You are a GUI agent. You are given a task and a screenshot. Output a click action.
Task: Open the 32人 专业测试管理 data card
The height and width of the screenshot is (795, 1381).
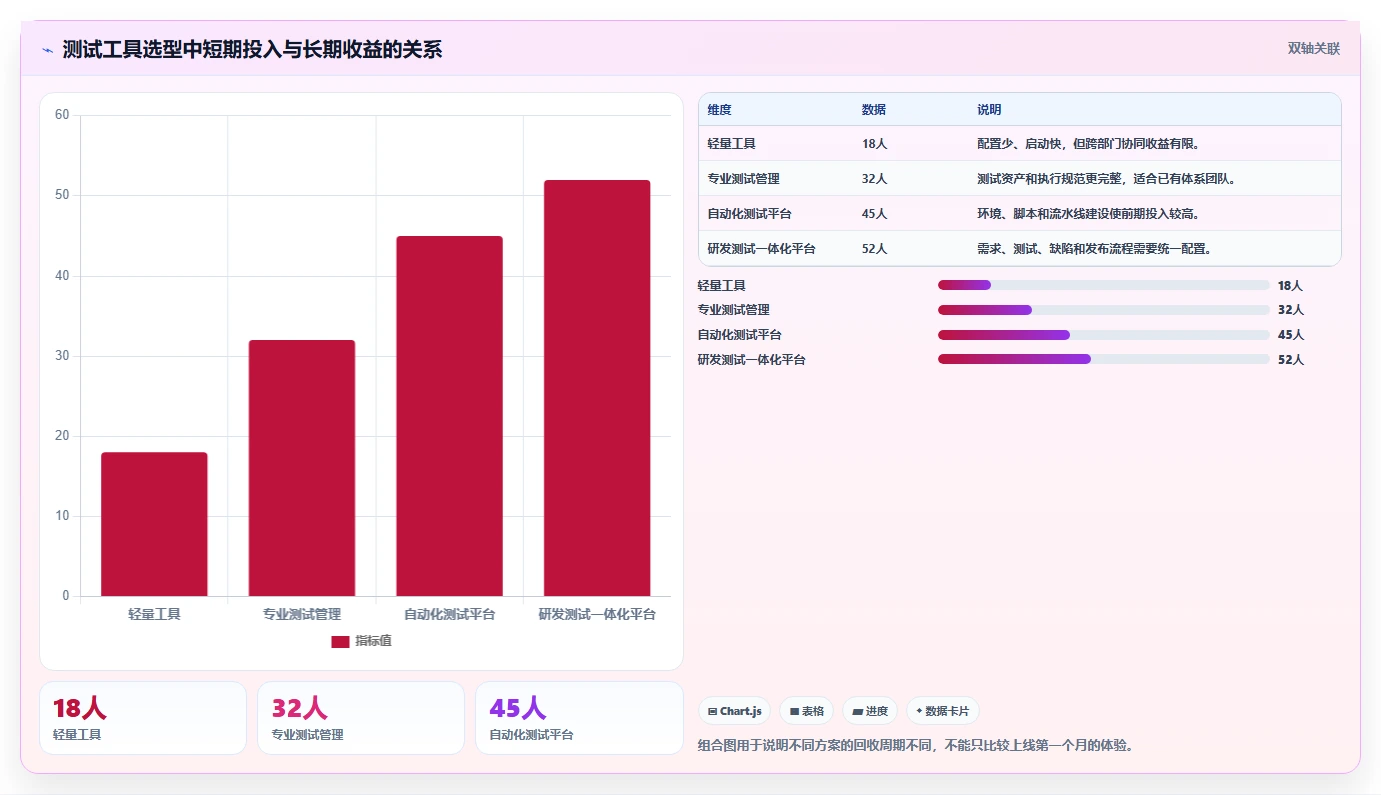click(x=361, y=718)
